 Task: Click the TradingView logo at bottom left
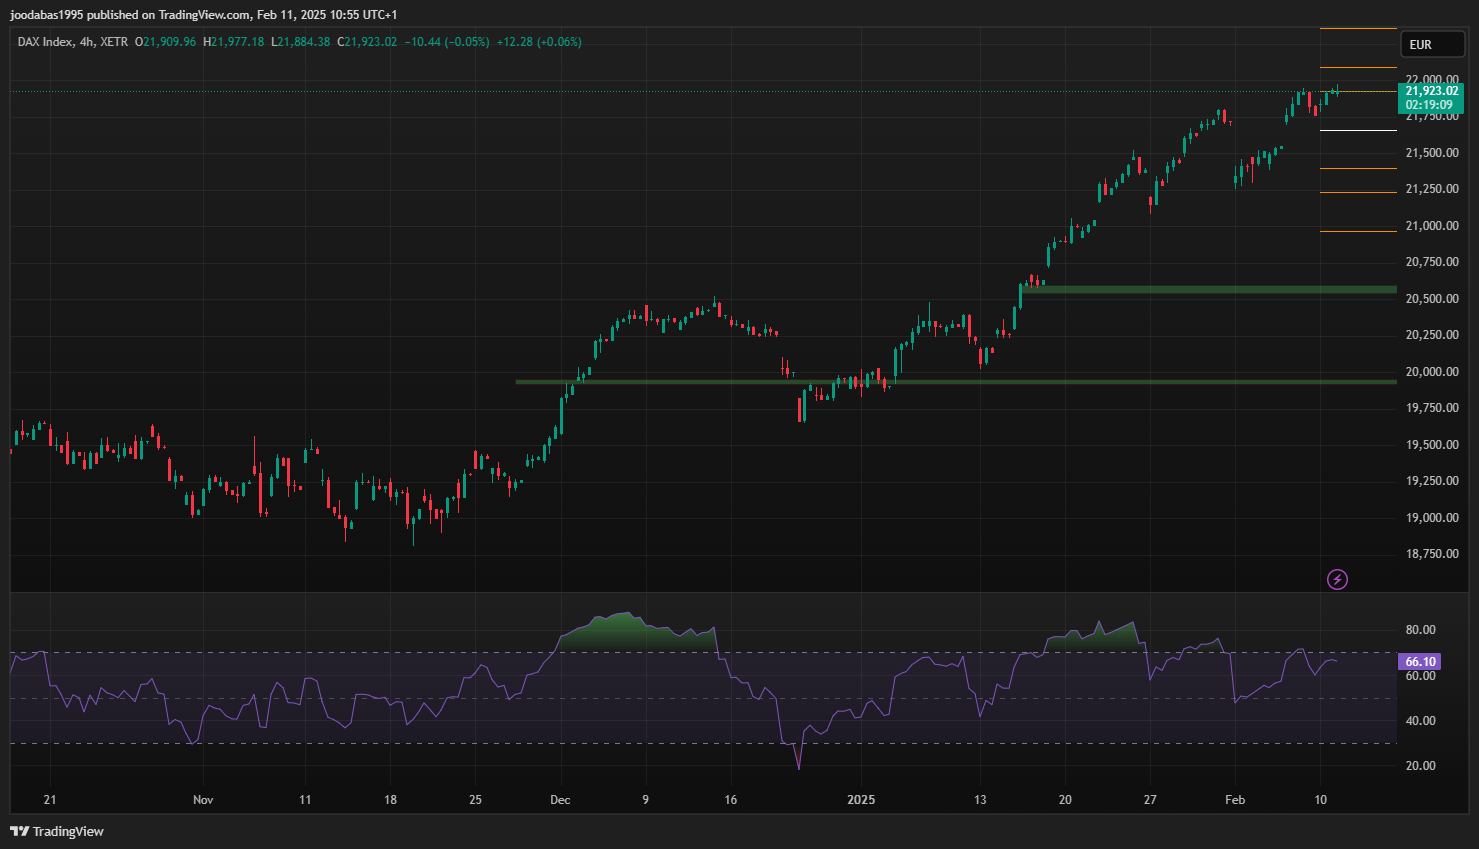coord(57,831)
